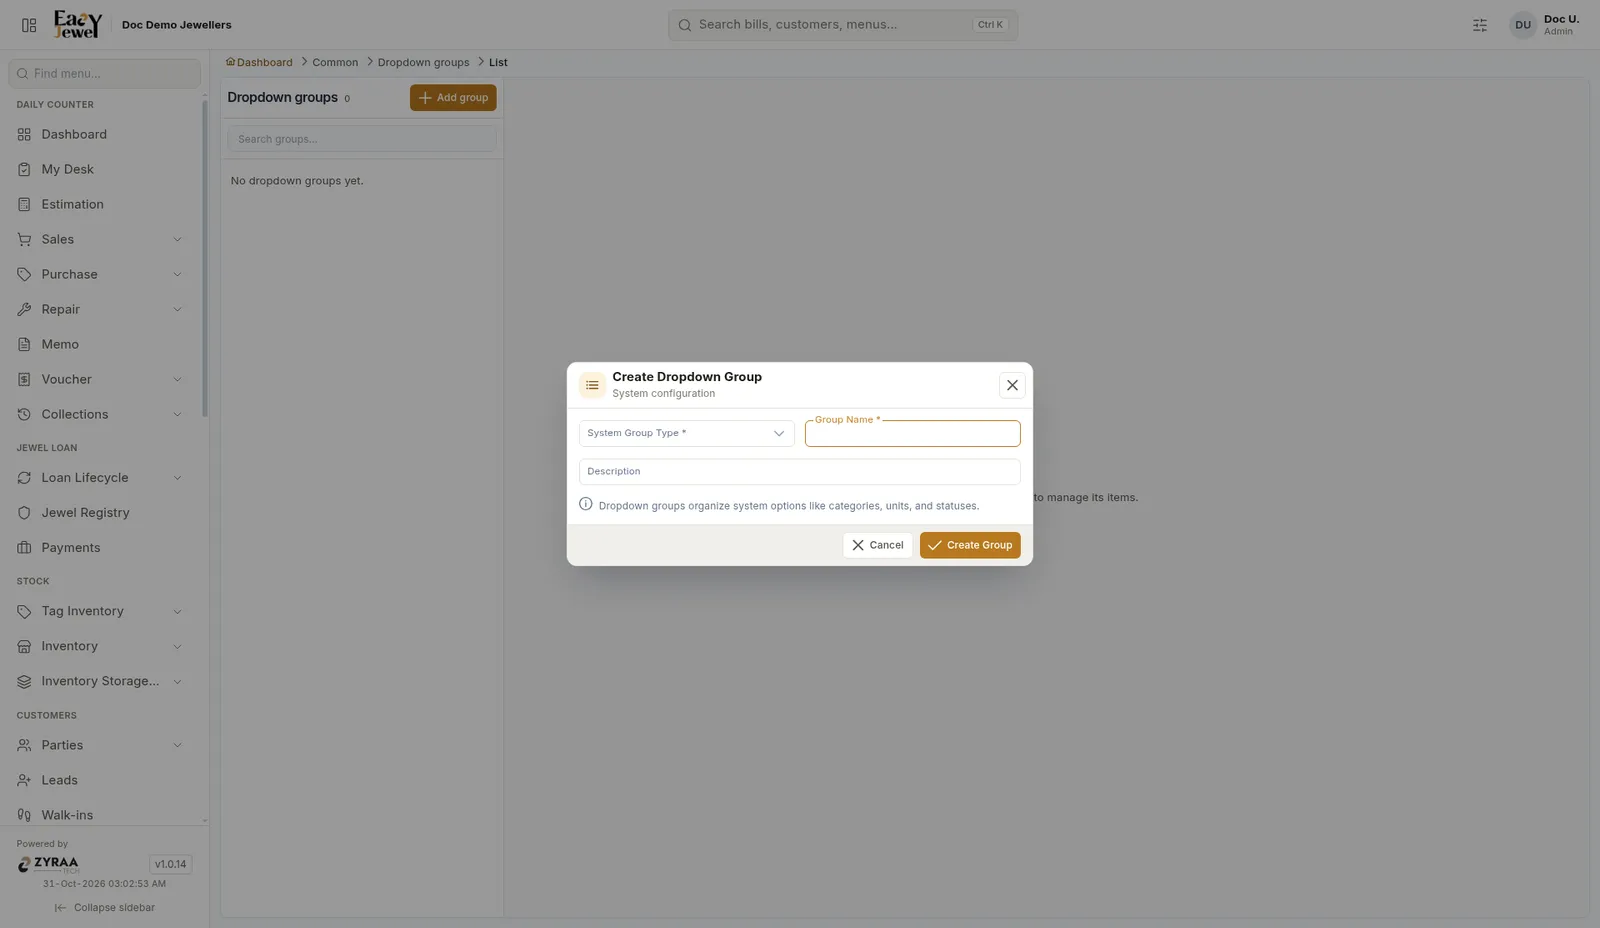Click the Add group button

(453, 98)
